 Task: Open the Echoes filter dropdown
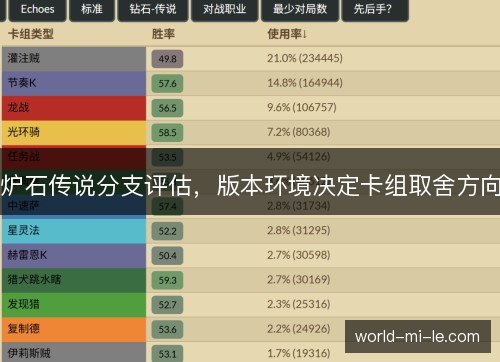[x=37, y=9]
